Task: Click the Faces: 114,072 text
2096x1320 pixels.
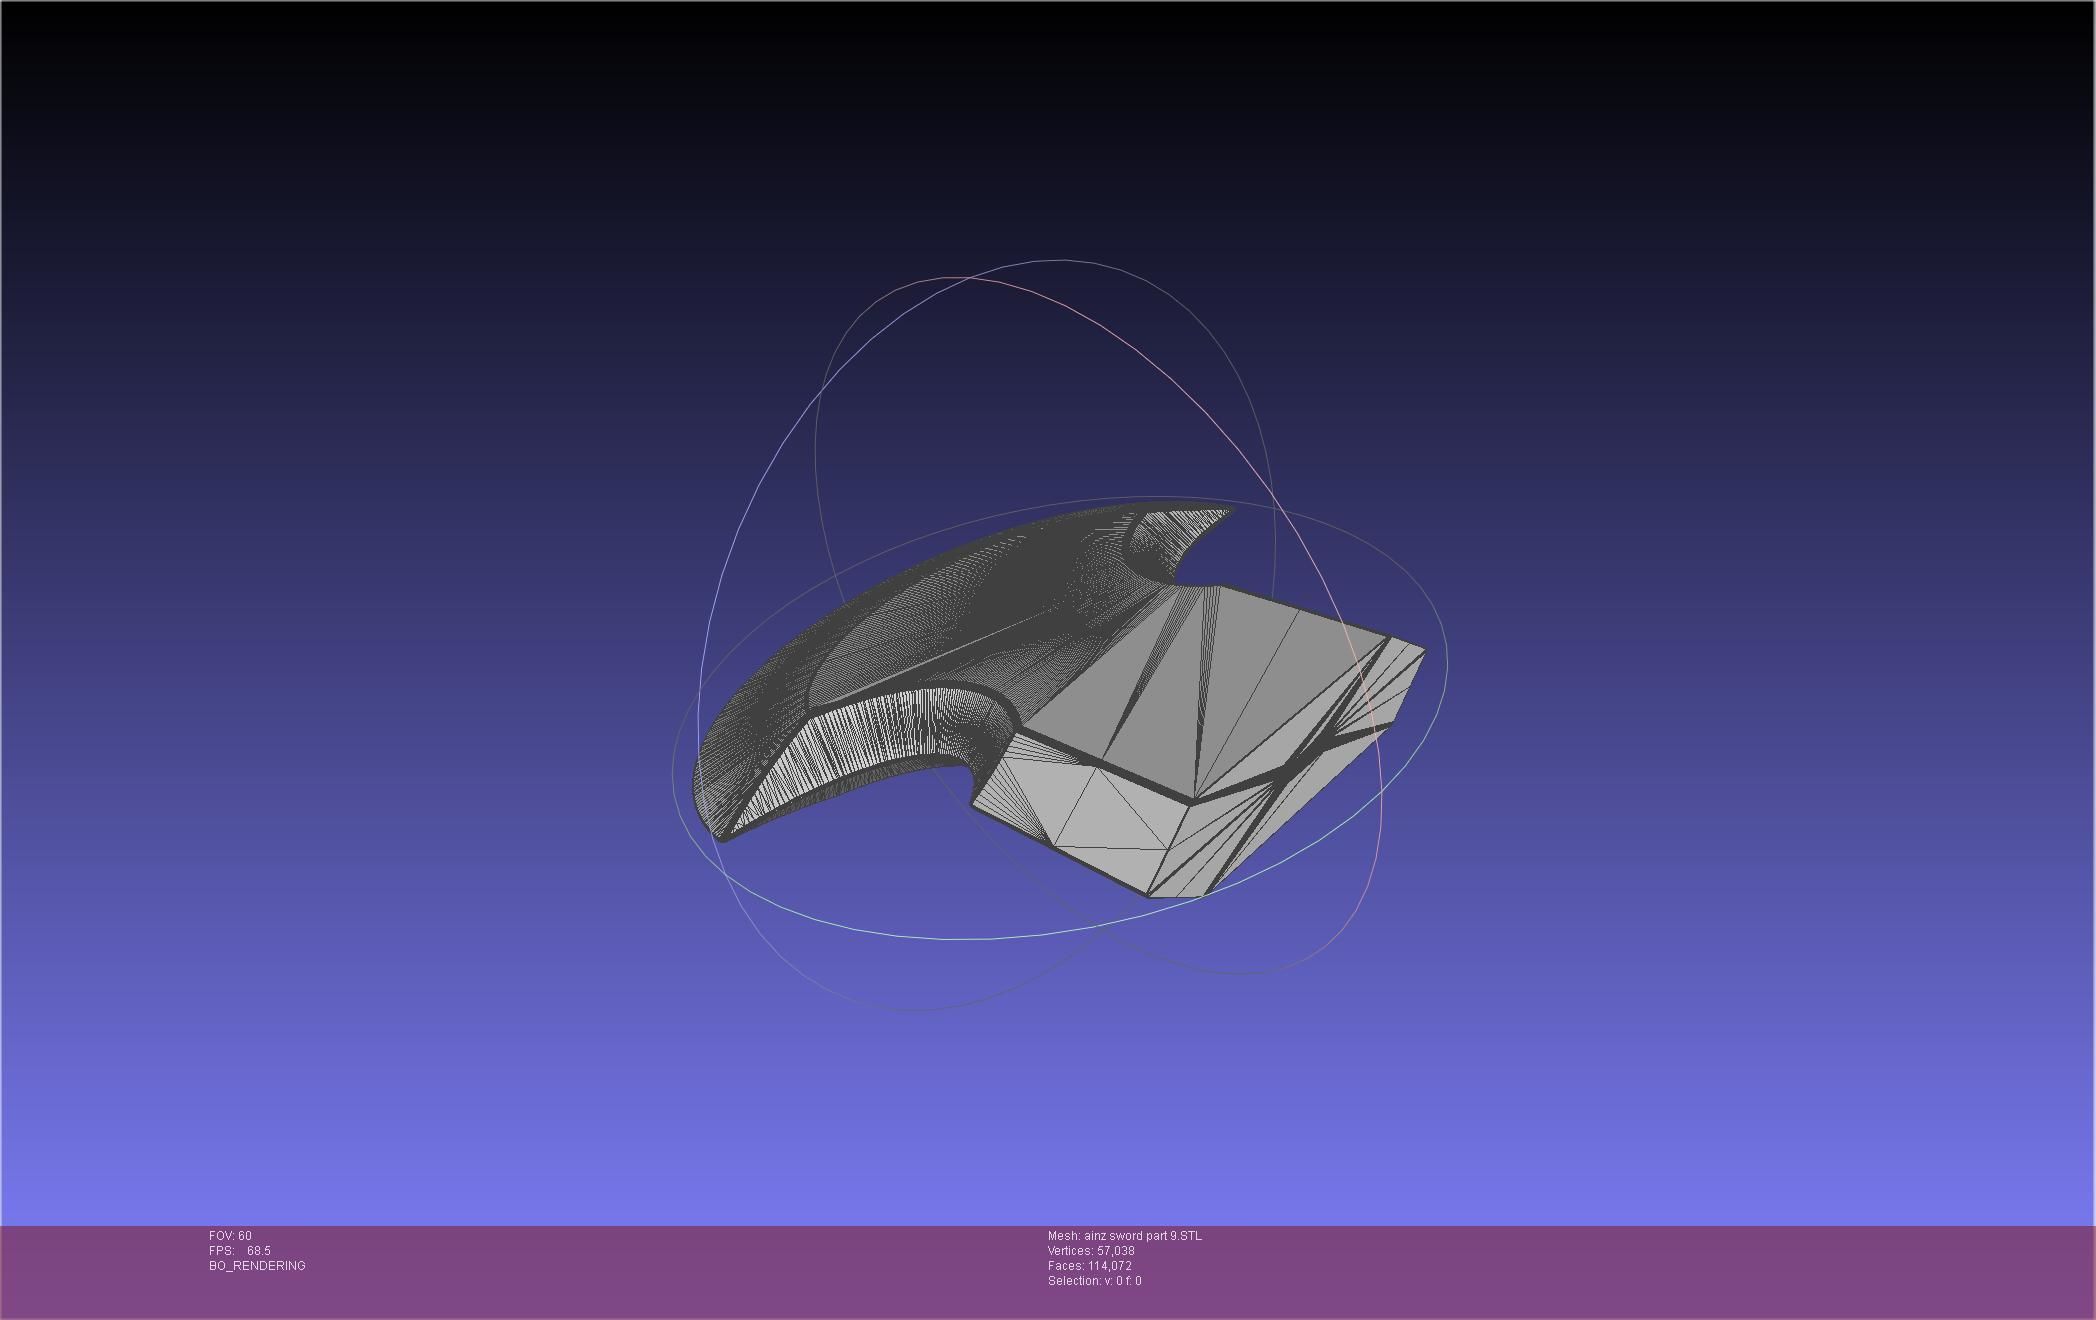Action: click(1090, 1266)
